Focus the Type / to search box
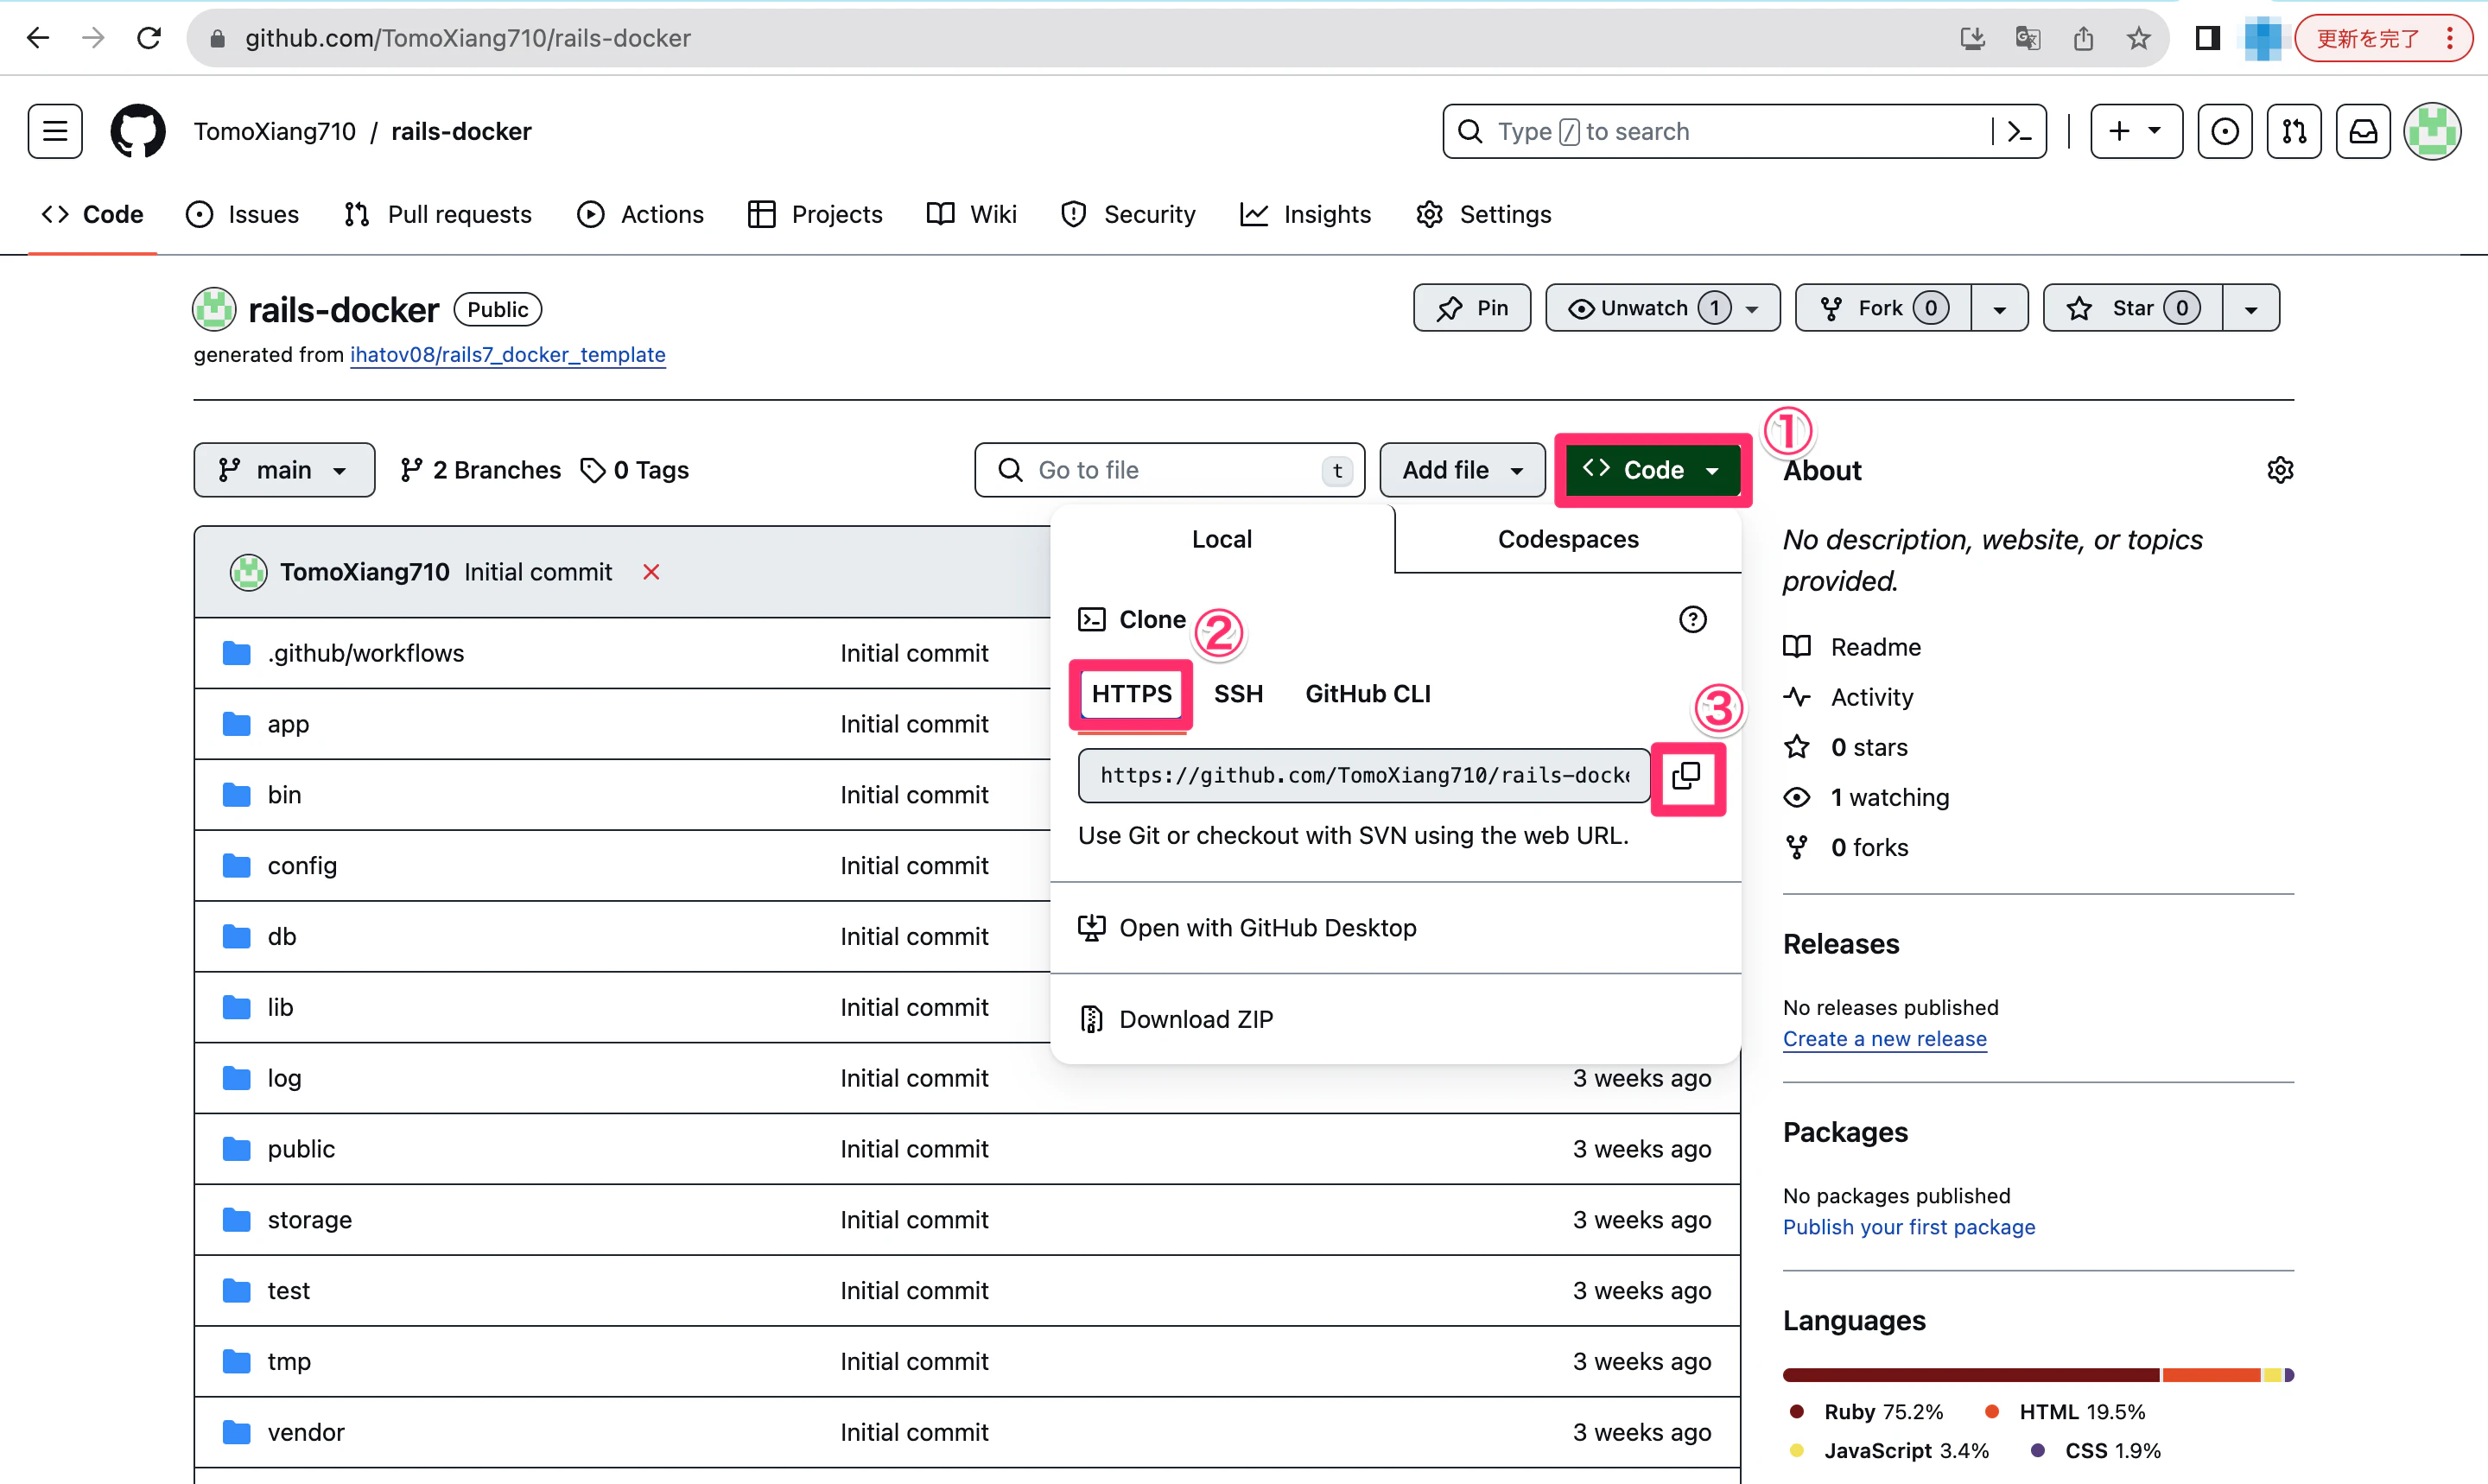Image resolution: width=2488 pixels, height=1484 pixels. [1744, 131]
